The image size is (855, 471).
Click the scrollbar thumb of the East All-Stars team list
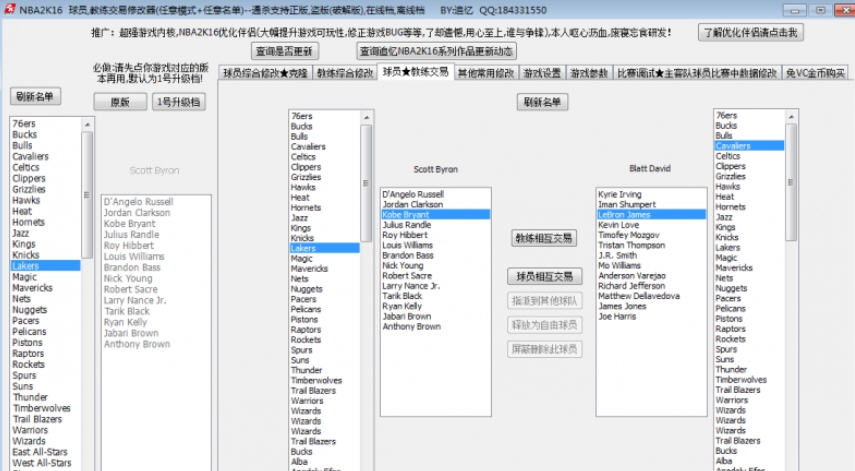pyautogui.click(x=87, y=195)
